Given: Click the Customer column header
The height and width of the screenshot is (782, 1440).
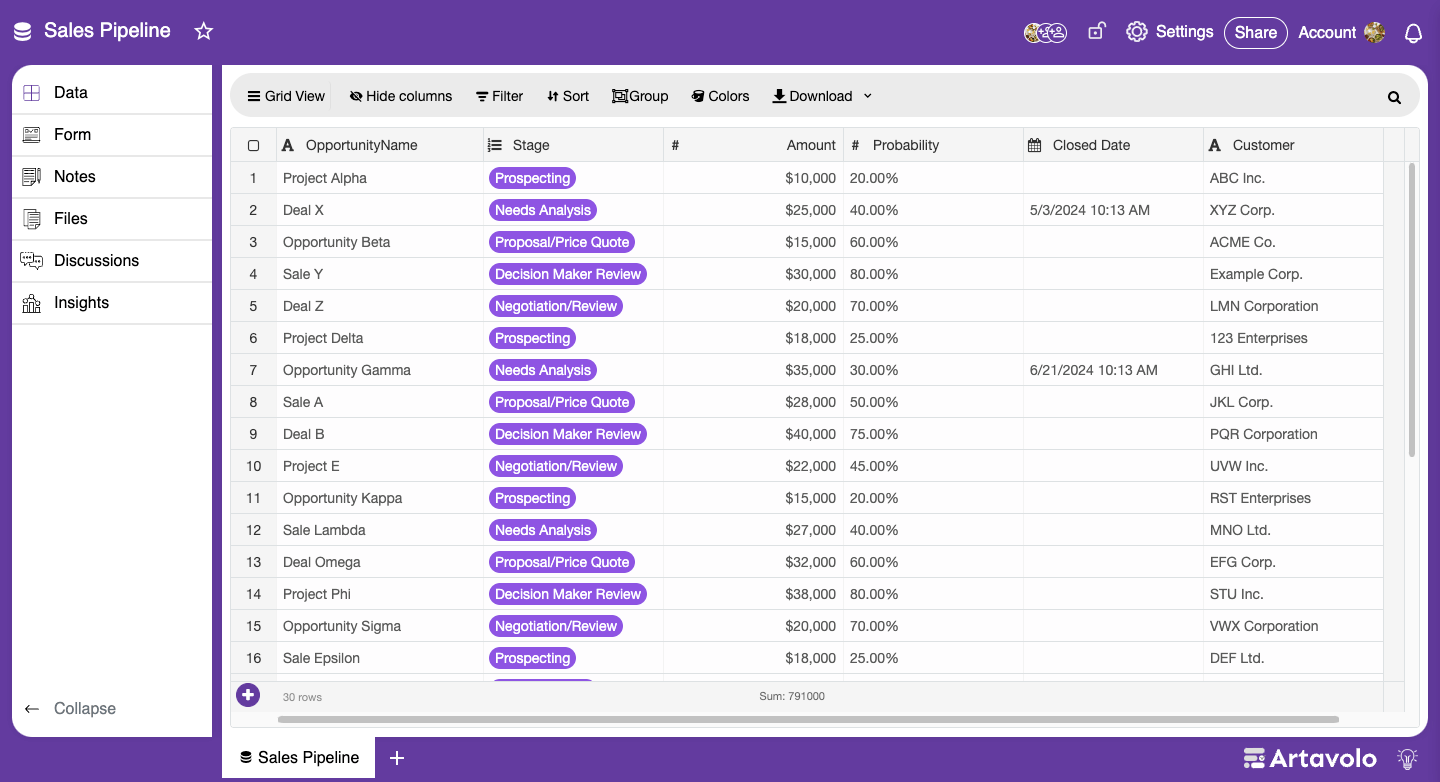Looking at the screenshot, I should [1293, 145].
